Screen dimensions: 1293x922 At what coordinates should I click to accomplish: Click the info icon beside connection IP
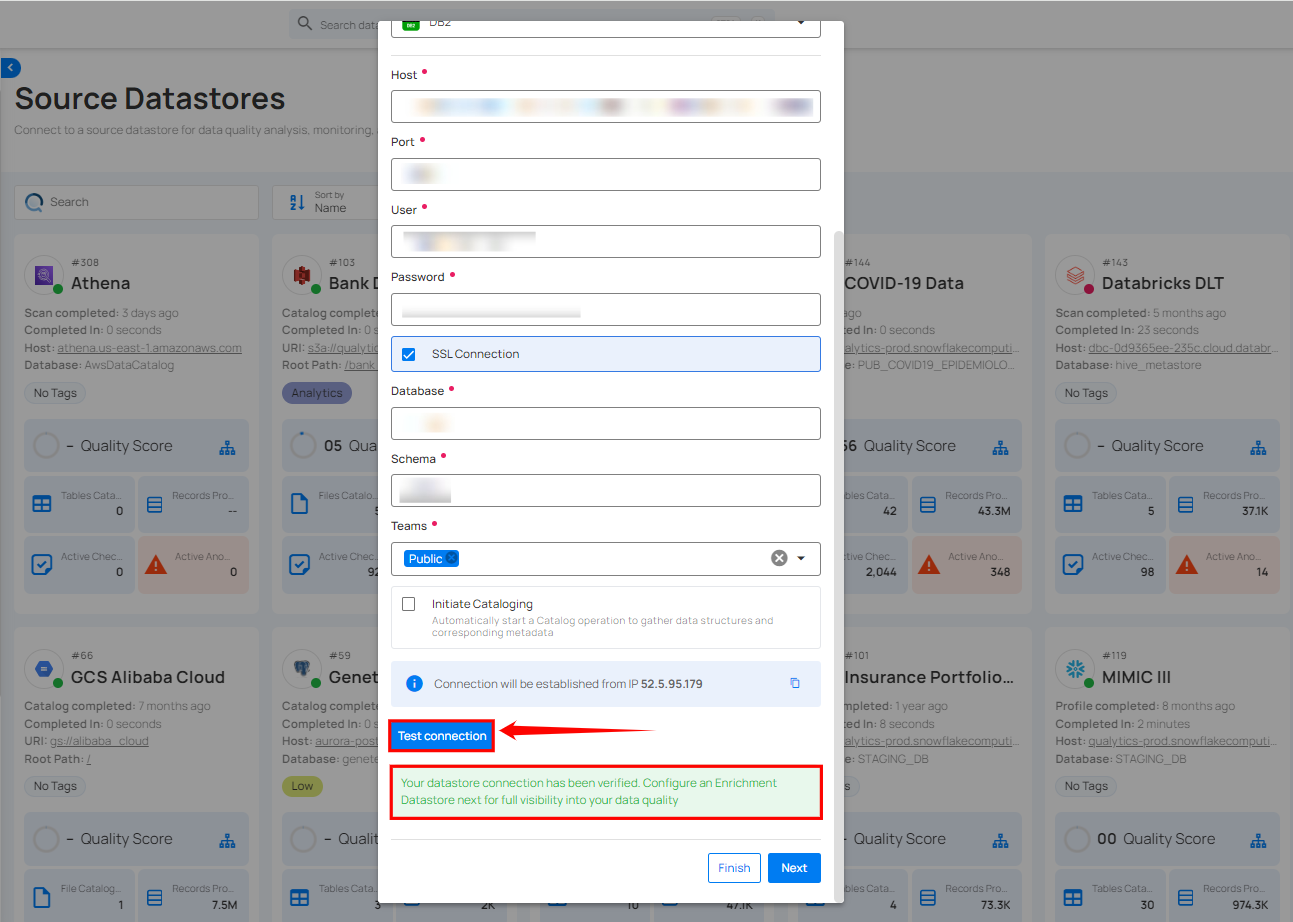pyautogui.click(x=414, y=684)
